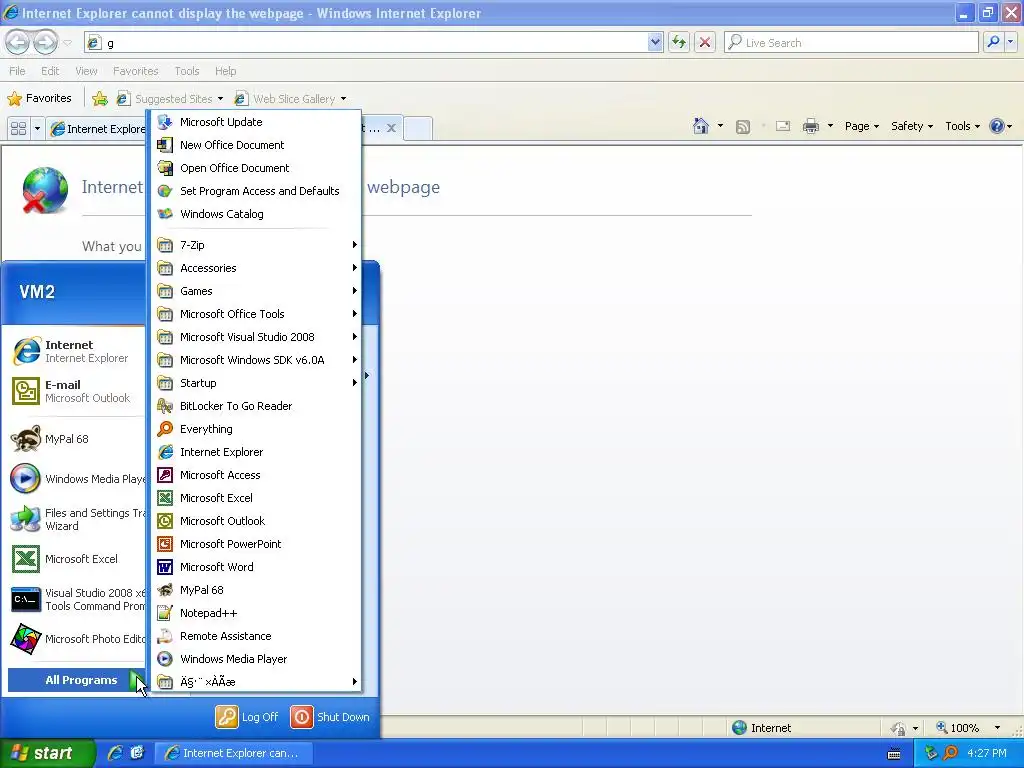Image resolution: width=1024 pixels, height=768 pixels.
Task: Open Set Program Access and Defaults
Action: click(x=256, y=191)
